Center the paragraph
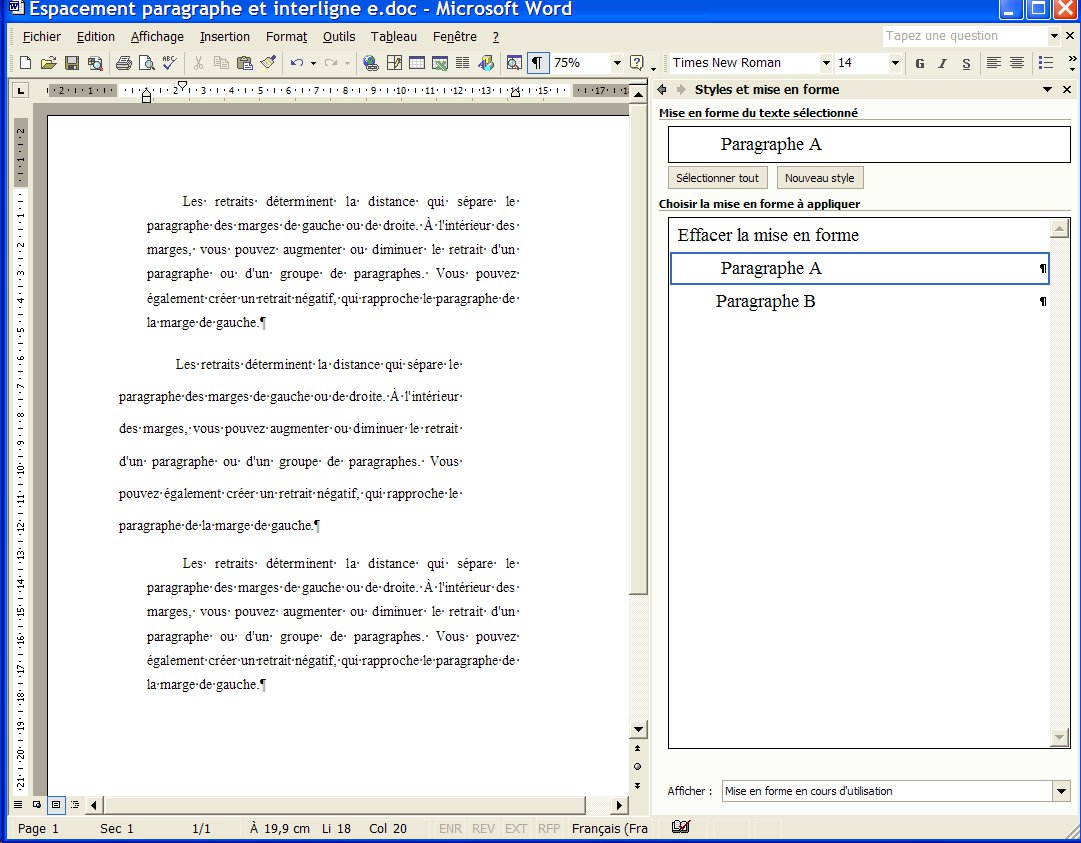 click(1017, 63)
